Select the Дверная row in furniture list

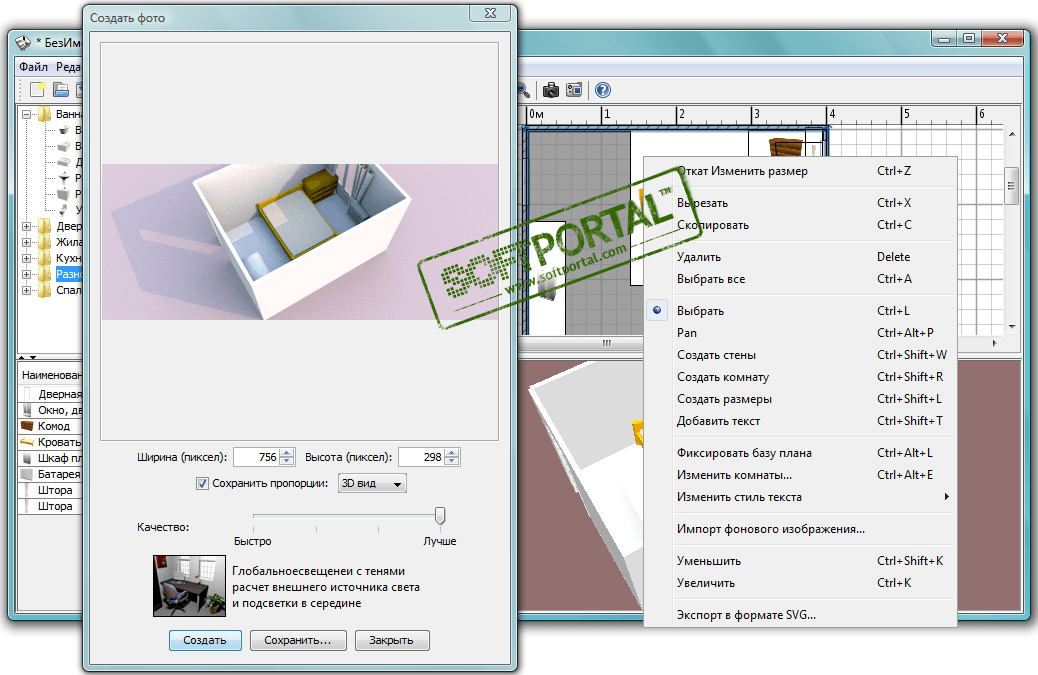coord(50,394)
